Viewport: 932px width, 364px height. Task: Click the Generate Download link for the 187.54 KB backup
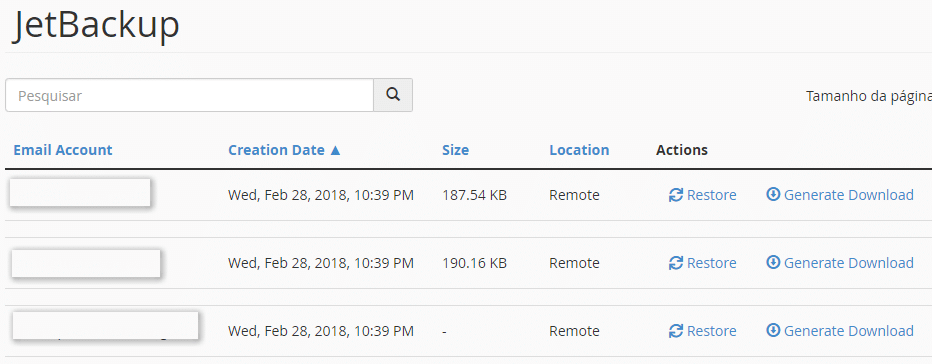pyautogui.click(x=849, y=195)
